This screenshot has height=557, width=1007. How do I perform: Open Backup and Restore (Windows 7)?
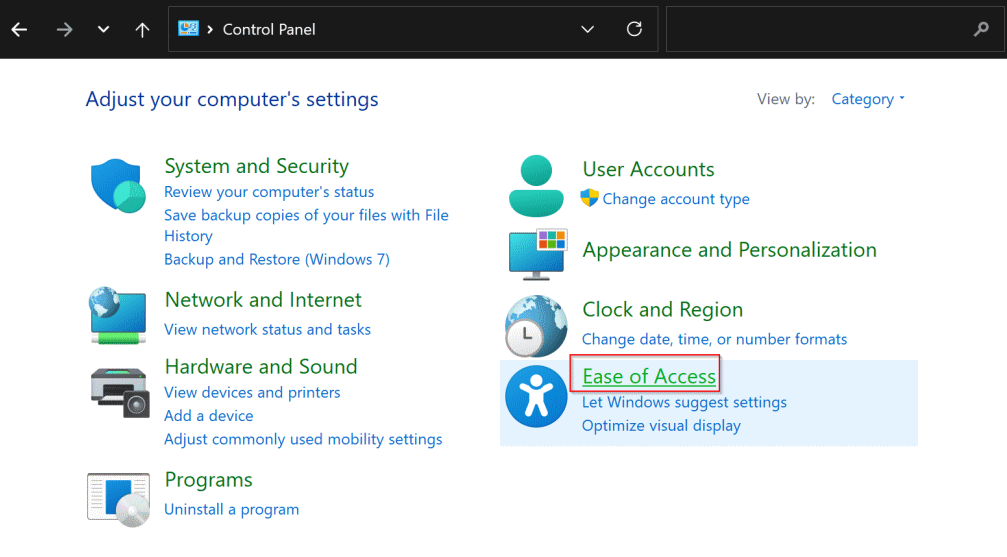277,259
